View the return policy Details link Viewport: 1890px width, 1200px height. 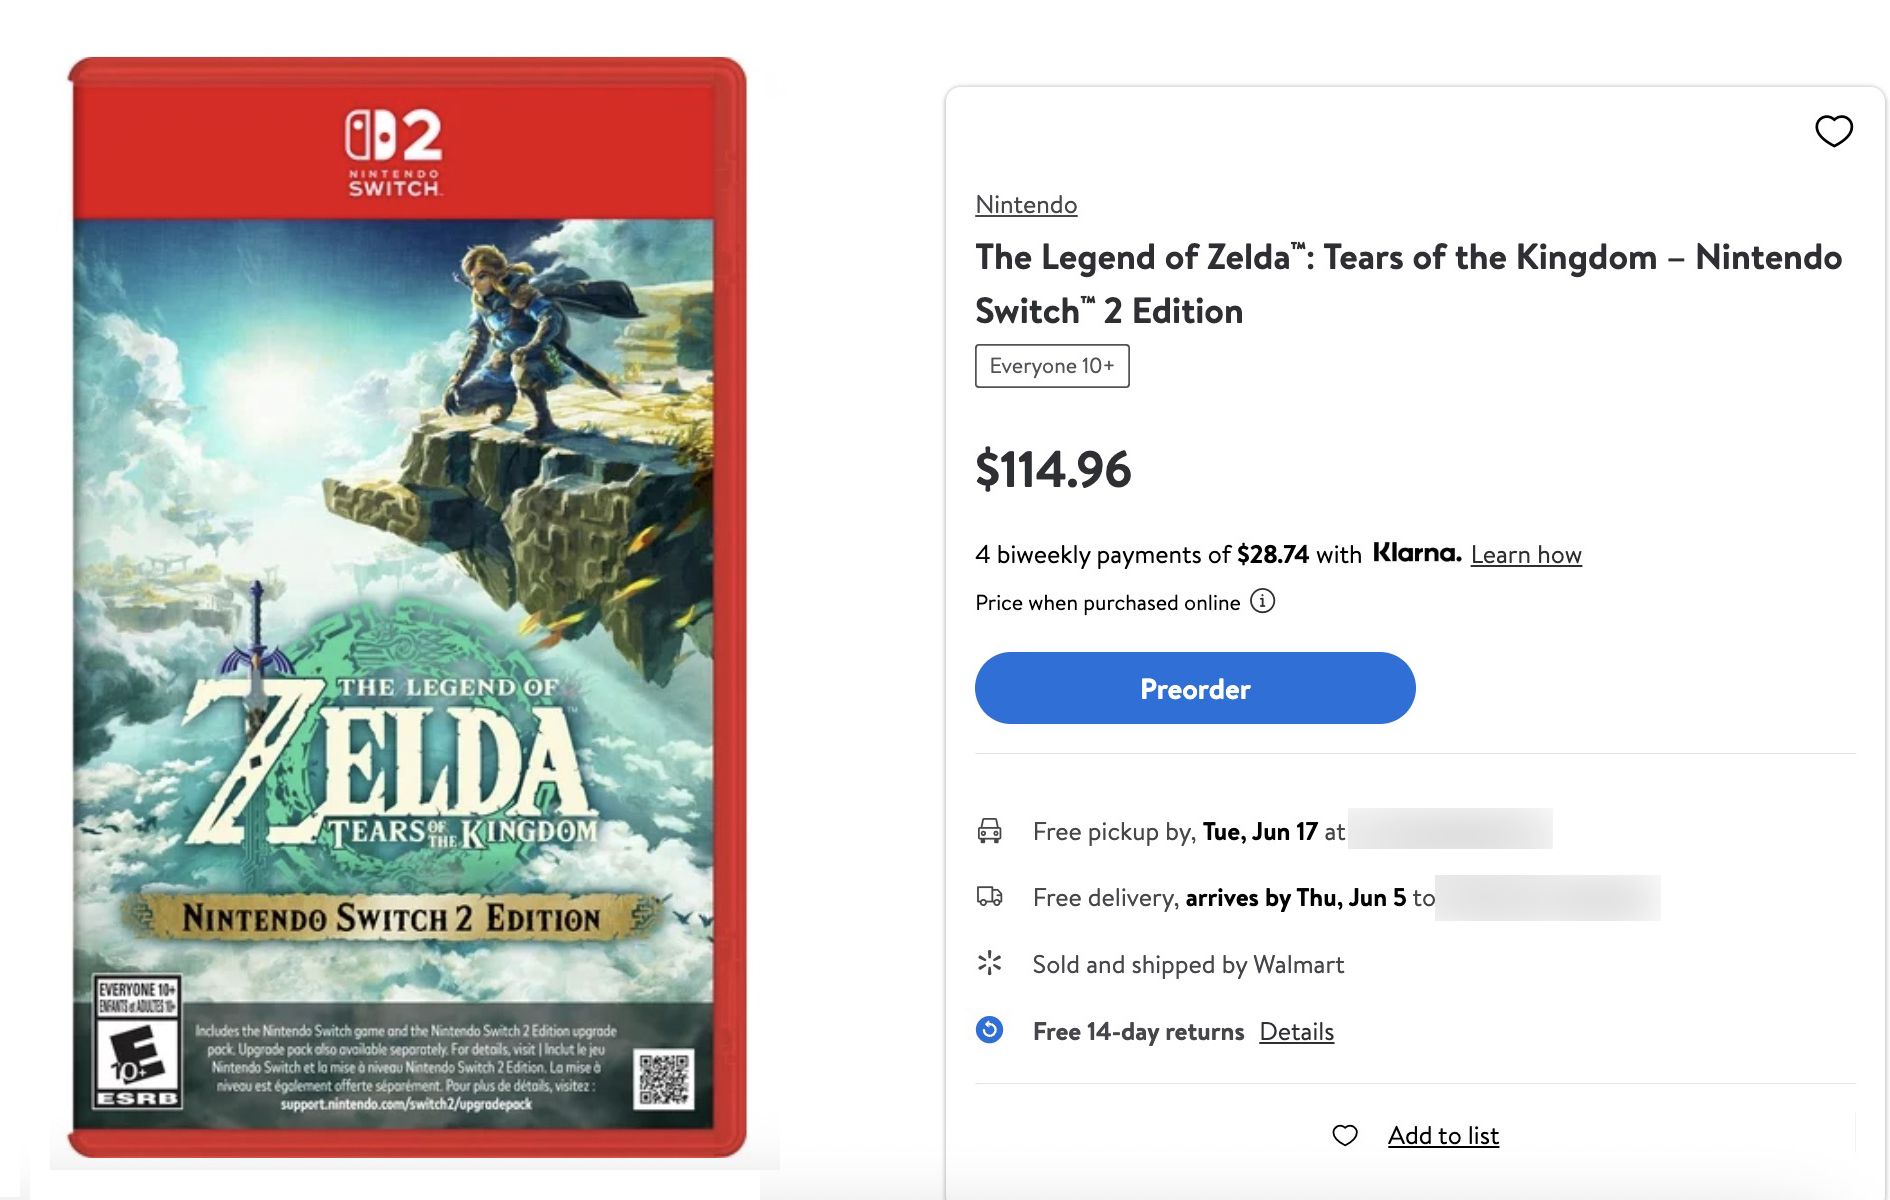1296,1032
